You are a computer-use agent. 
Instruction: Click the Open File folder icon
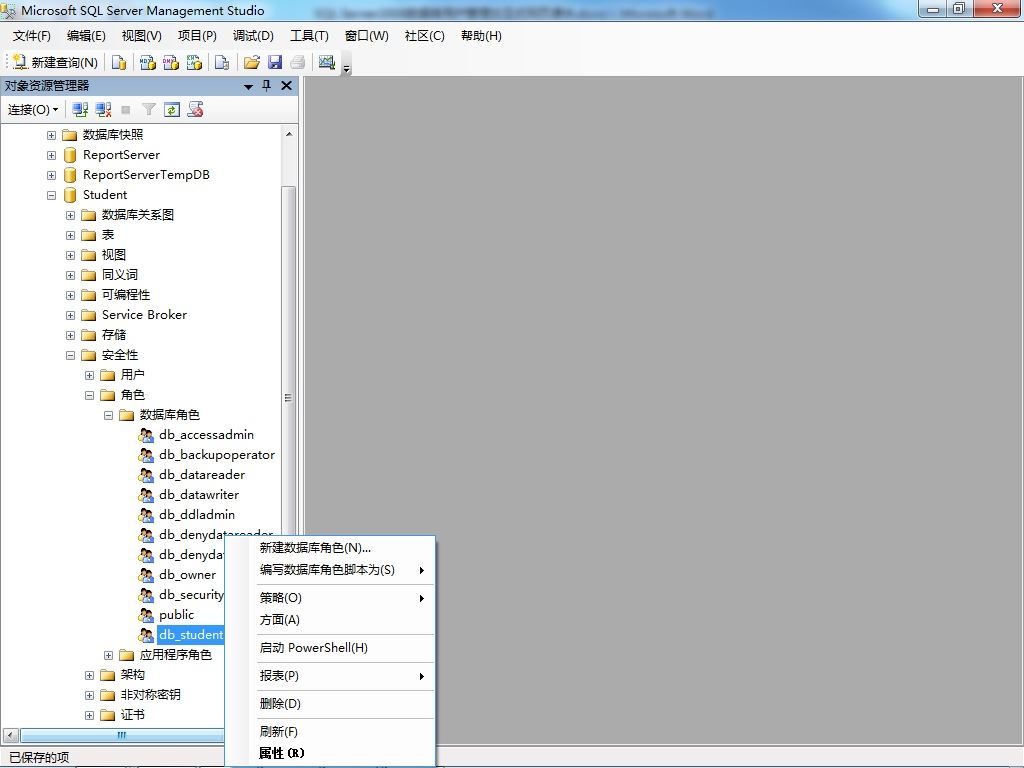[251, 62]
